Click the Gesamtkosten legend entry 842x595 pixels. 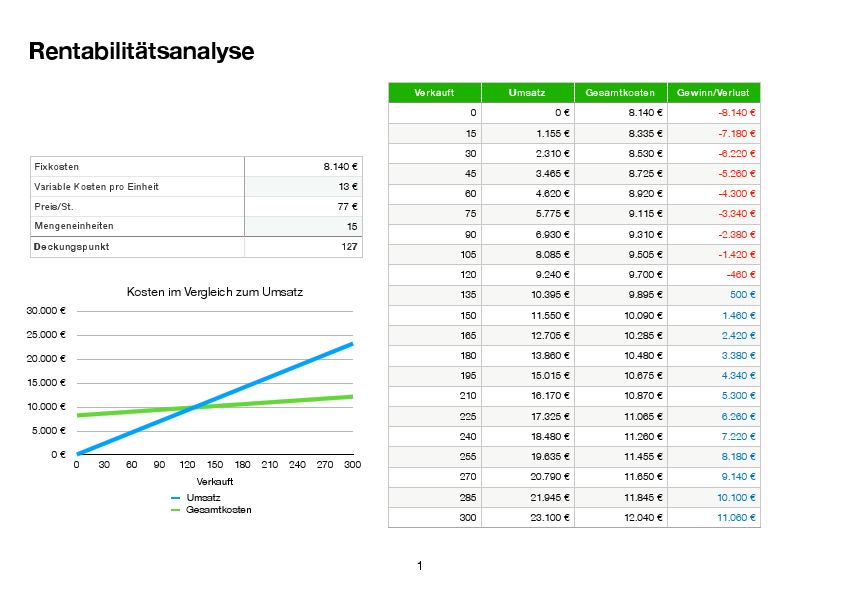click(211, 510)
